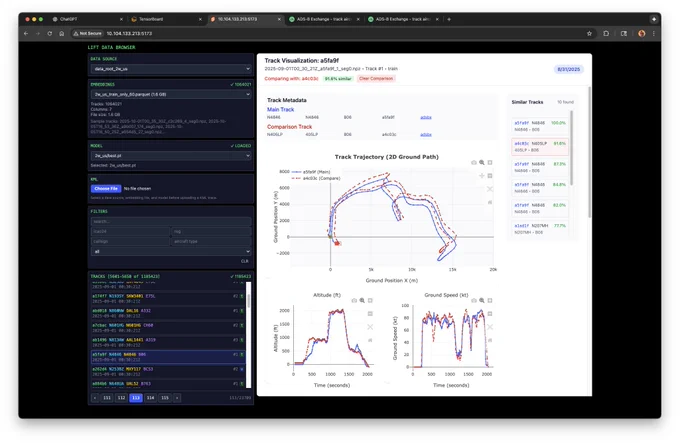Switch to TensorBoard browser tab
This screenshot has height=443, width=680.
click(165, 19)
